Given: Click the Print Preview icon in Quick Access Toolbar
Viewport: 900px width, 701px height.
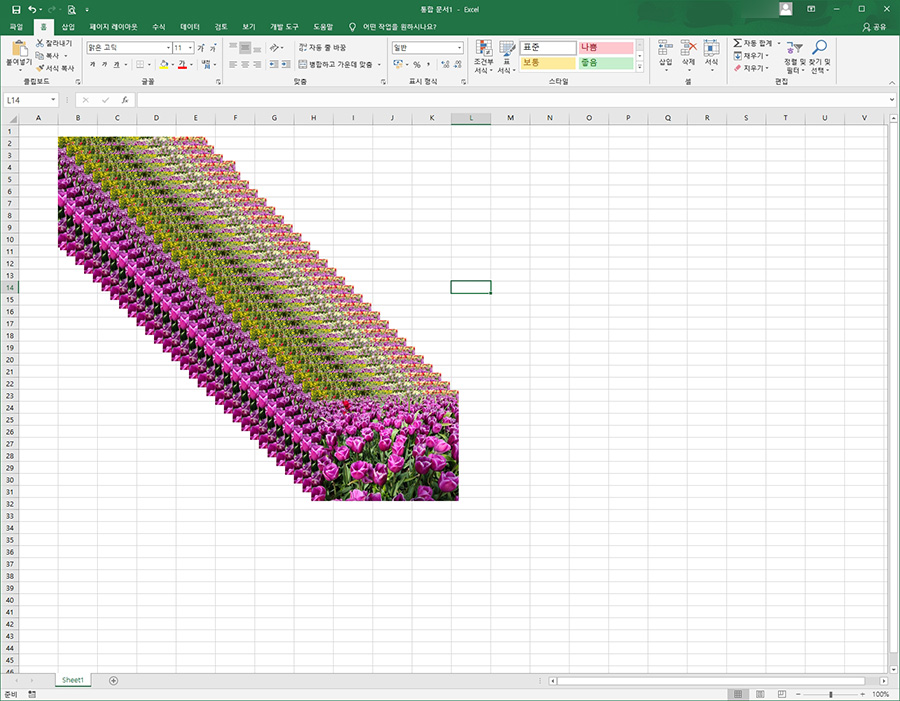Looking at the screenshot, I should pos(71,10).
